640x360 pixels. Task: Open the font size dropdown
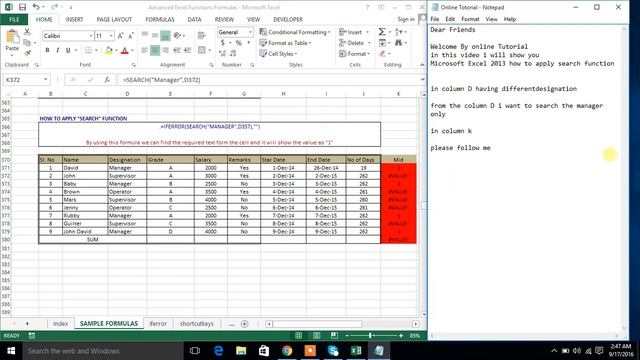[x=111, y=36]
